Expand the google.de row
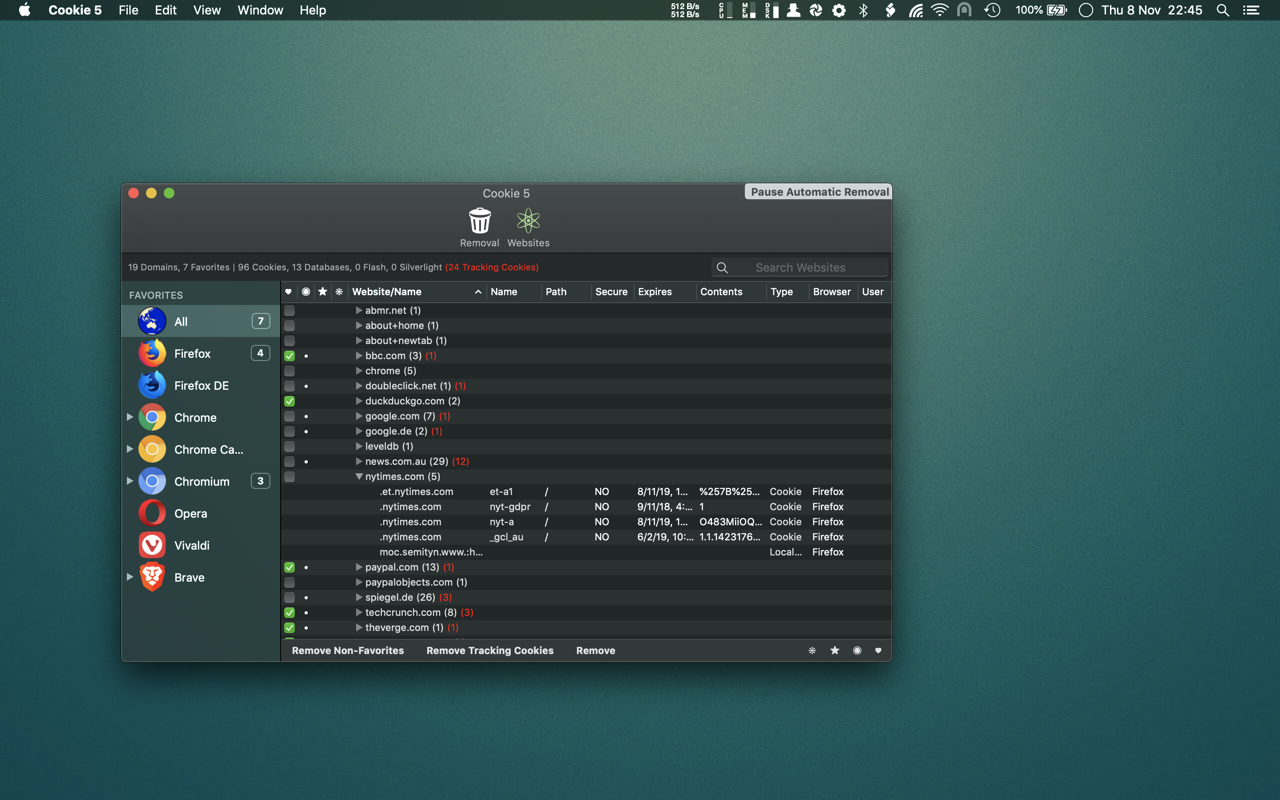 pyautogui.click(x=359, y=431)
